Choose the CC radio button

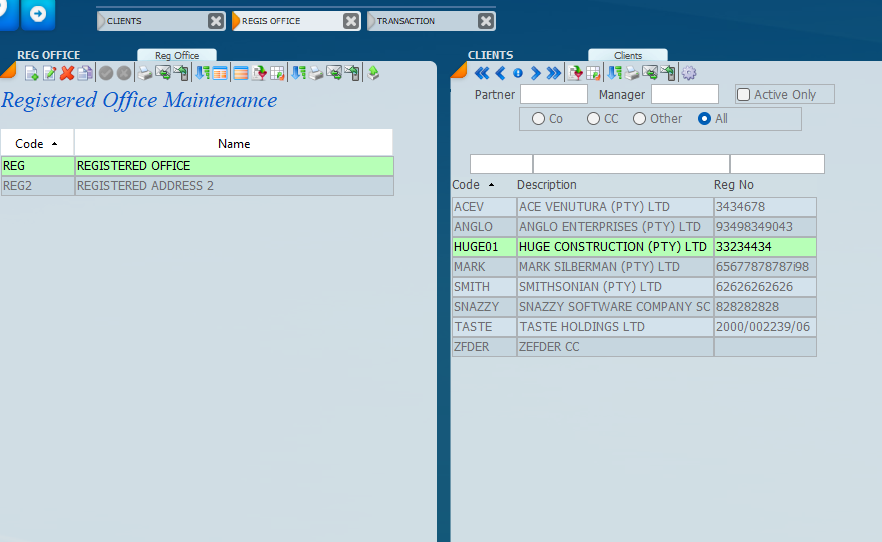(x=594, y=119)
